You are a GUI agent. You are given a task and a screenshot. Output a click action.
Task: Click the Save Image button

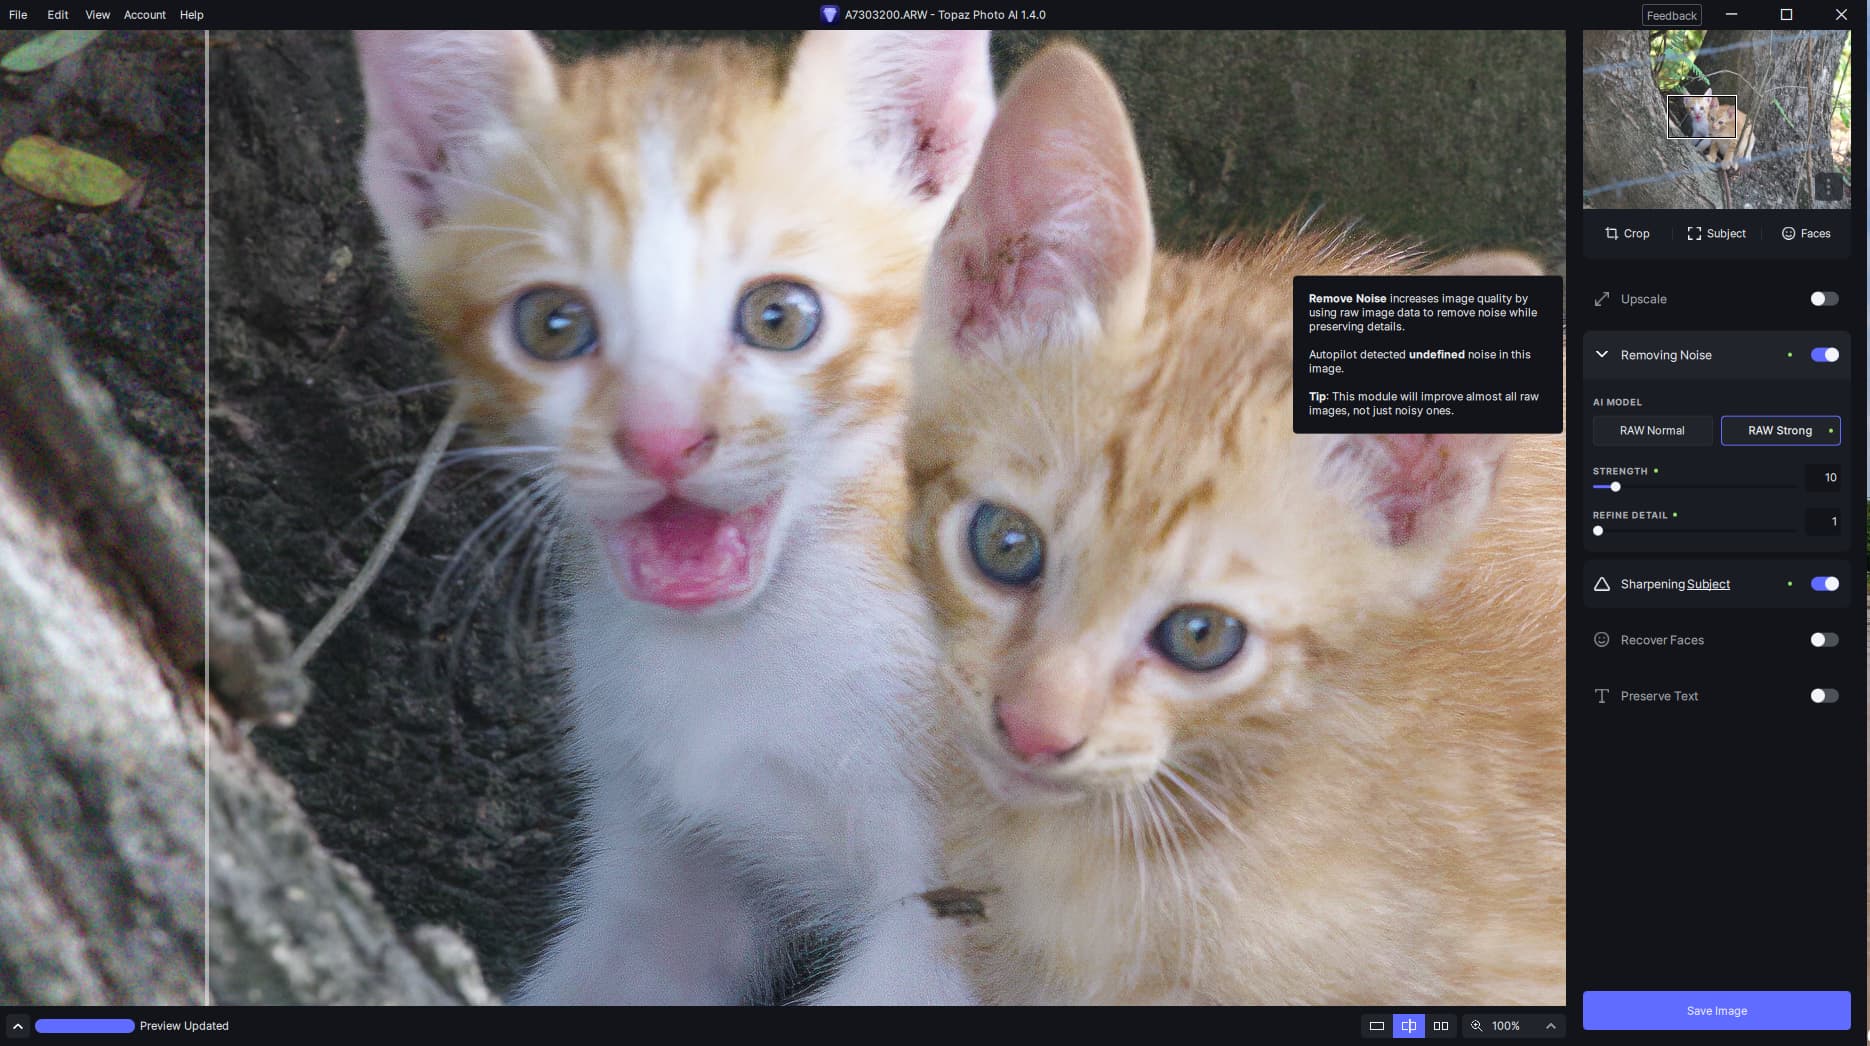(x=1716, y=1010)
